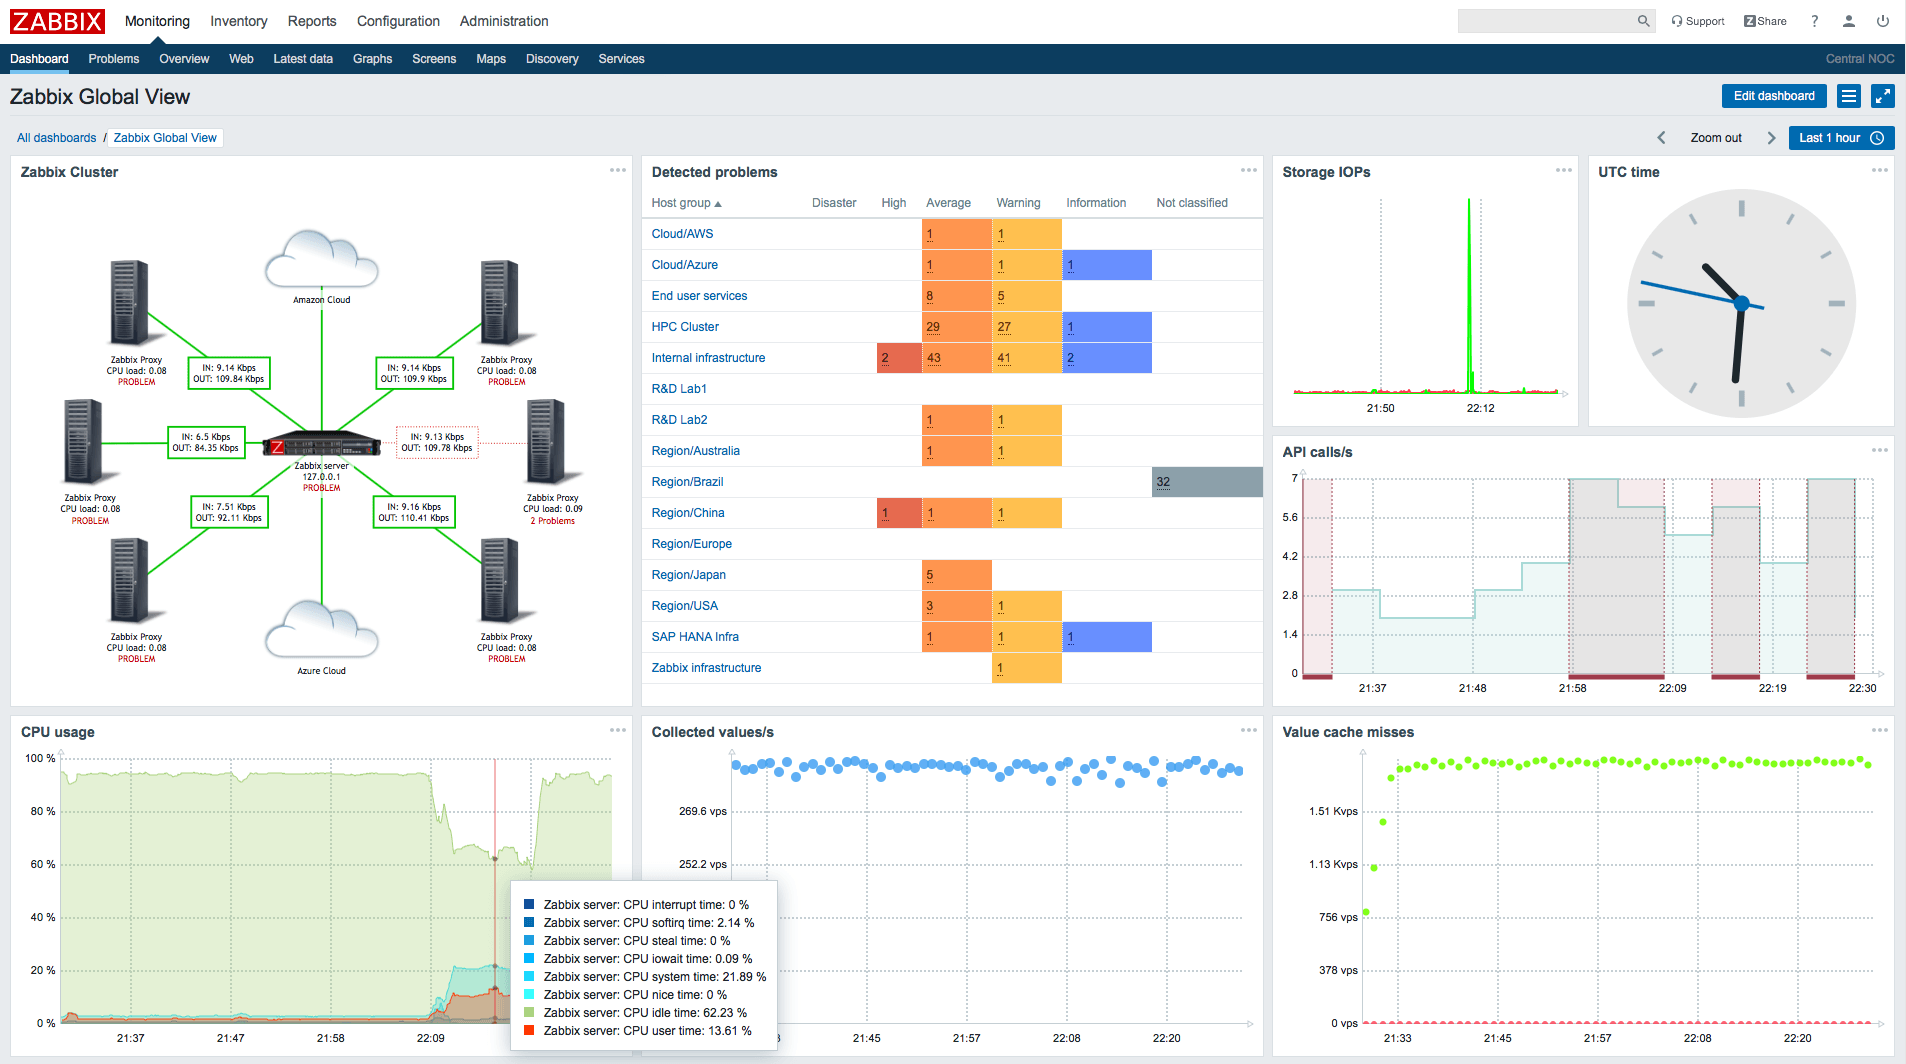
Task: Switch to the Problems submenu tab
Action: tap(114, 59)
